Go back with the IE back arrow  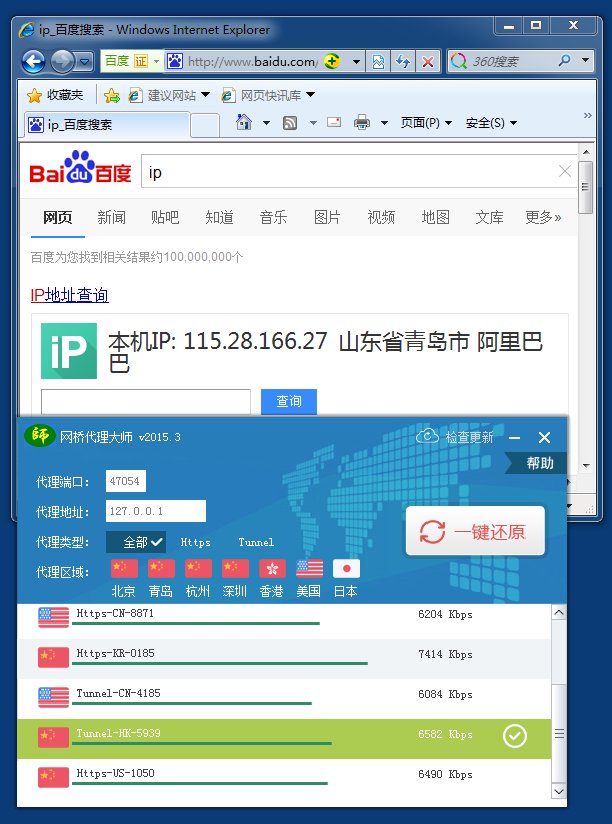(33, 61)
